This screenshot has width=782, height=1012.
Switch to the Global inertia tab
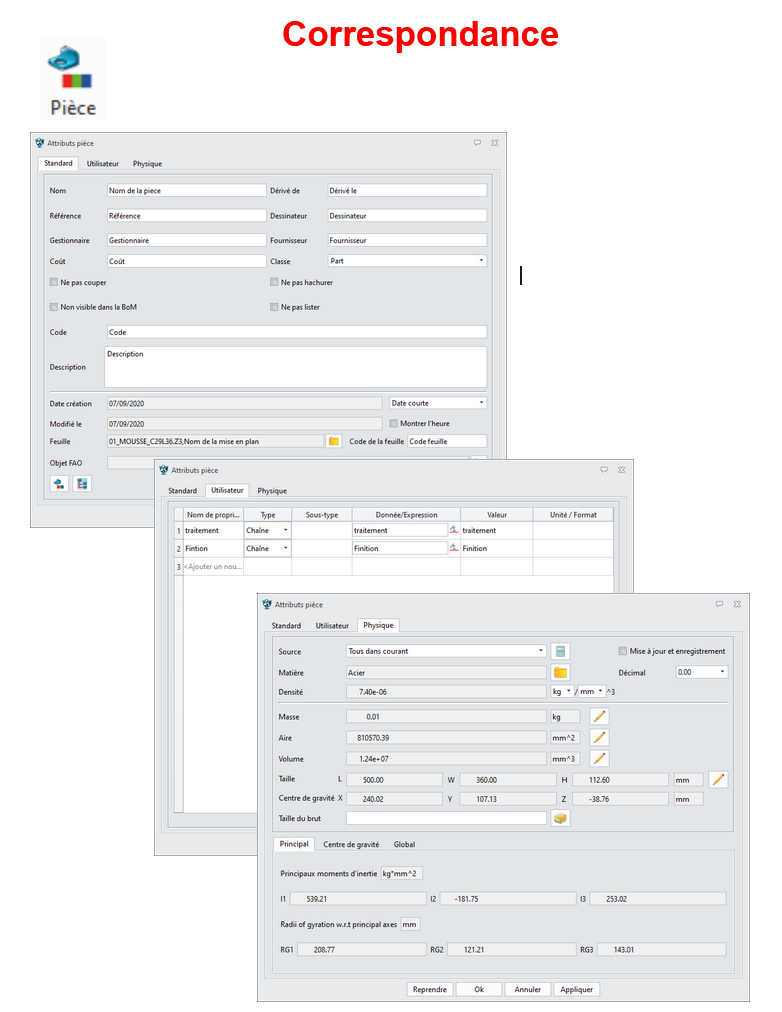pyautogui.click(x=405, y=844)
